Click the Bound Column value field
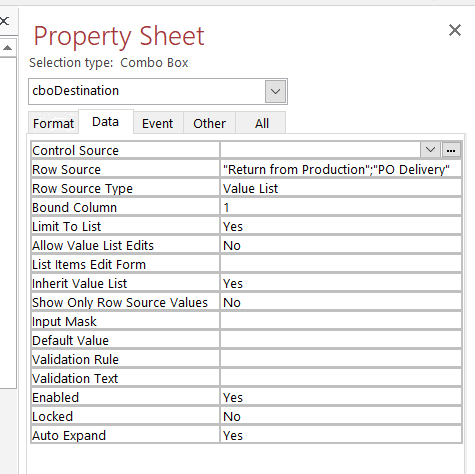Image resolution: width=475 pixels, height=474 pixels. pyautogui.click(x=341, y=207)
